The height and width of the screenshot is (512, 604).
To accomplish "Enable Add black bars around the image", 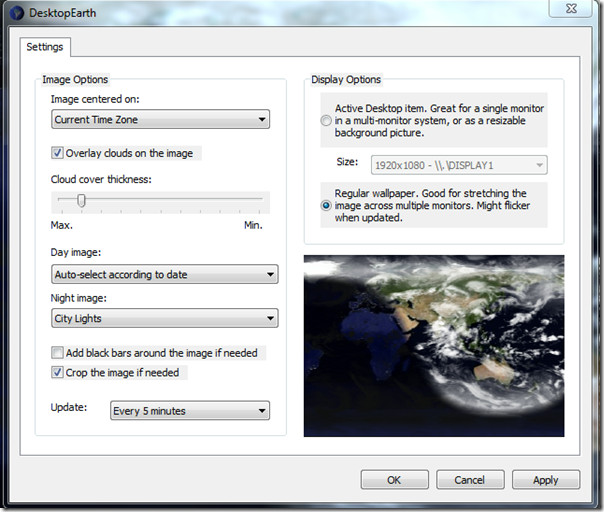I will [57, 353].
